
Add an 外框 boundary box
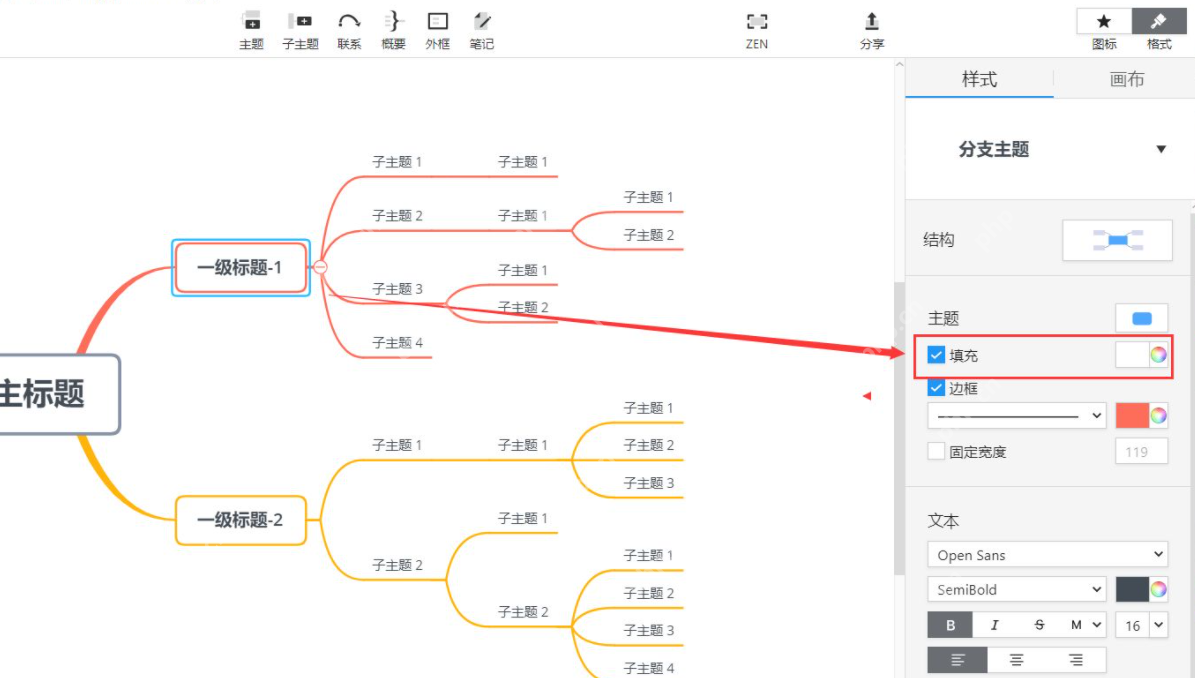coord(437,27)
